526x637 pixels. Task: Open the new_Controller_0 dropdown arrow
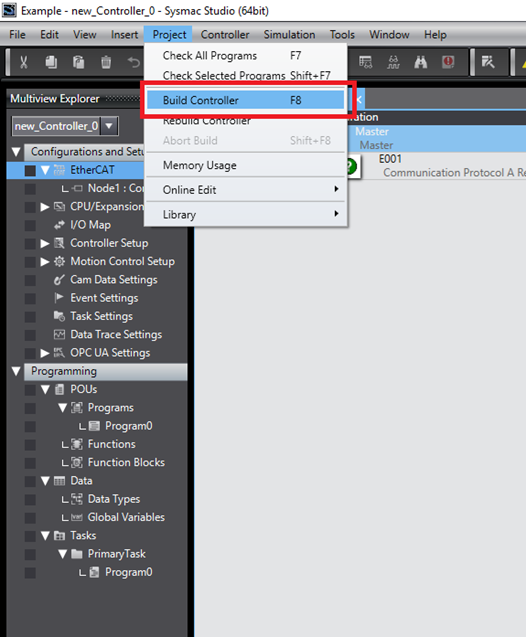pos(109,126)
